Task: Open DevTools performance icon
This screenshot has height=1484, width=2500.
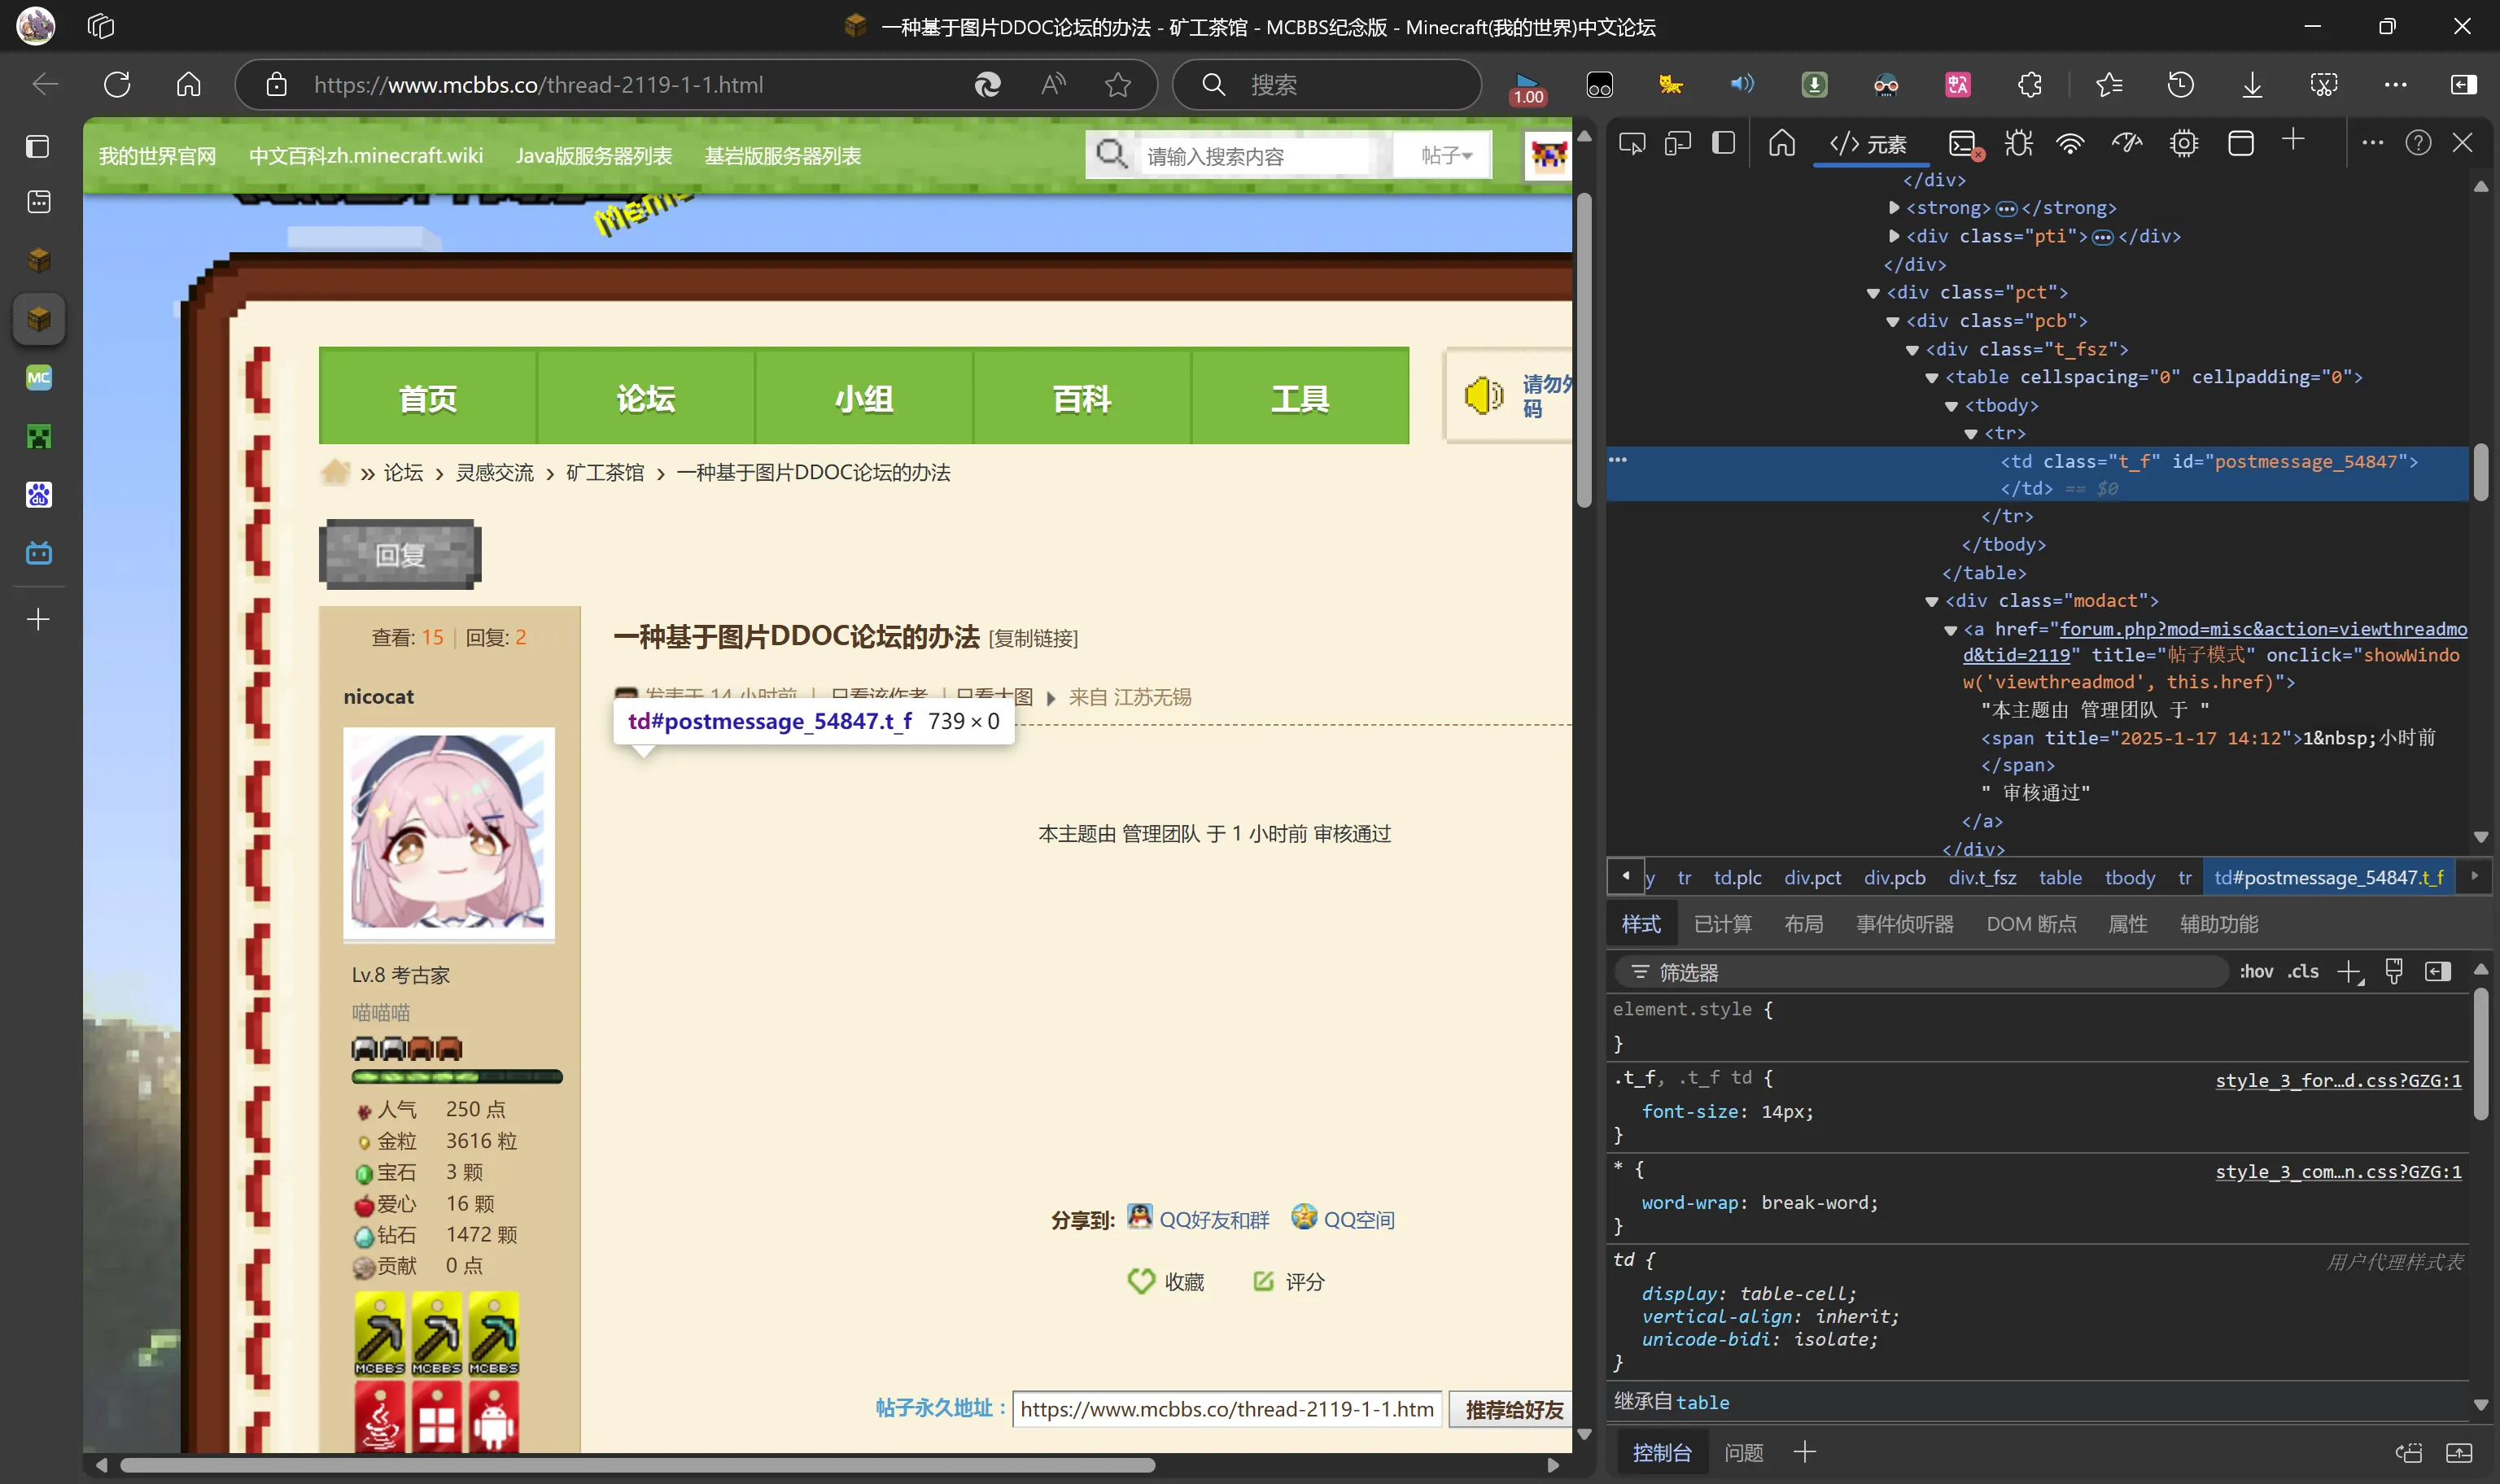Action: (x=2127, y=144)
